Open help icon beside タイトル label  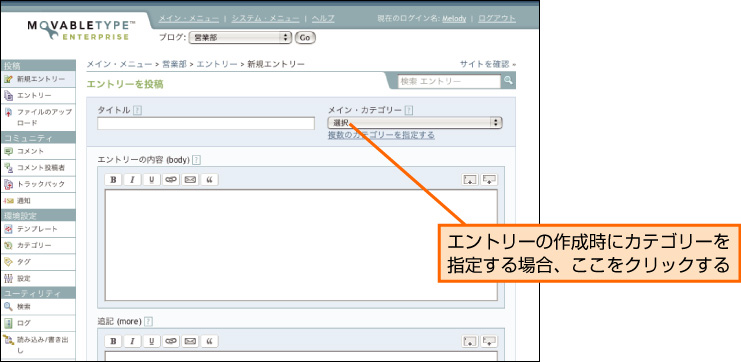pyautogui.click(x=138, y=110)
